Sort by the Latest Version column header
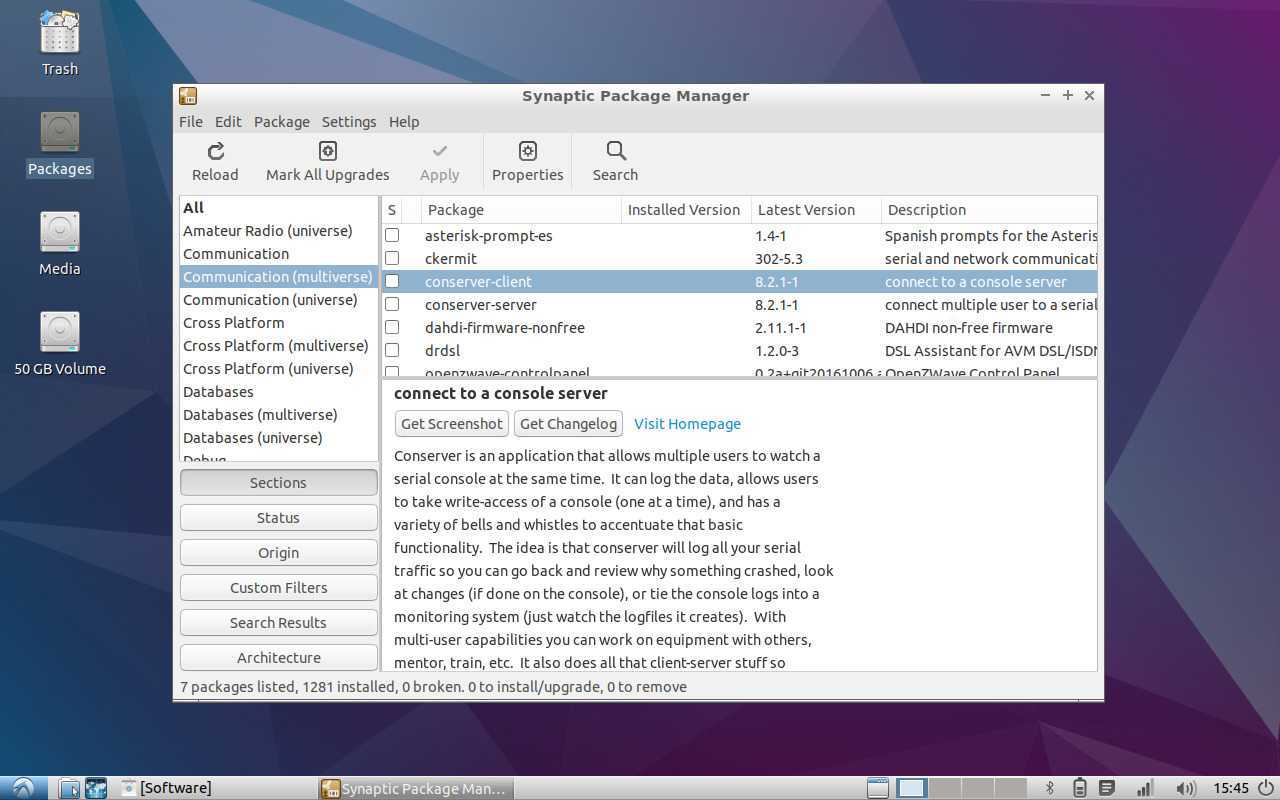This screenshot has height=800, width=1280. [x=806, y=210]
